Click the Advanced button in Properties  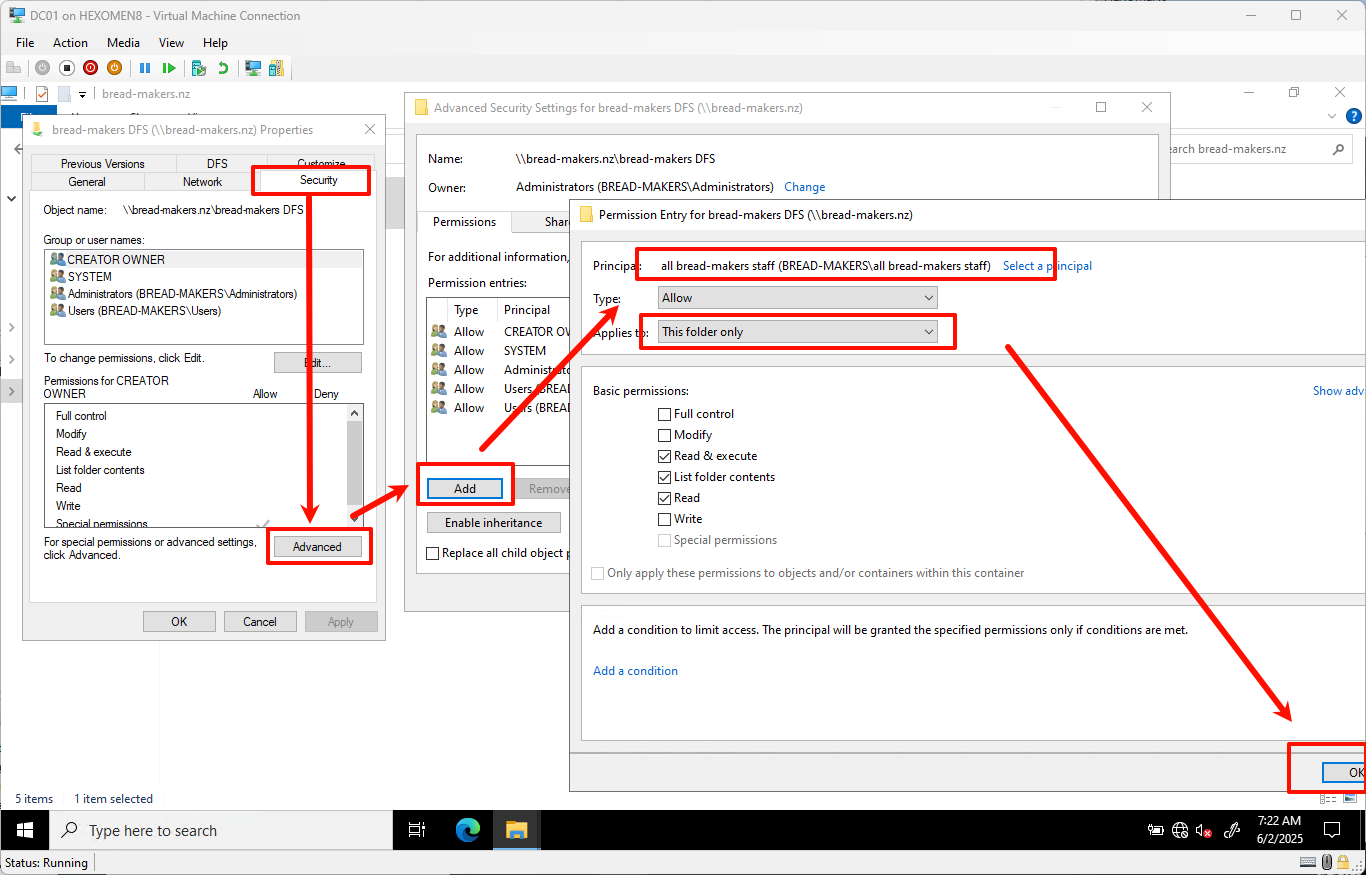tap(317, 547)
